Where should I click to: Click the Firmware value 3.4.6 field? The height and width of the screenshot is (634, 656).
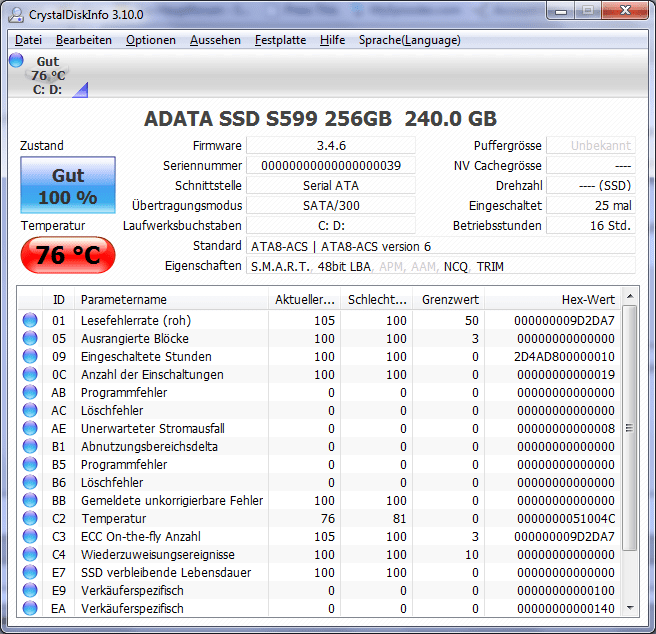click(331, 146)
